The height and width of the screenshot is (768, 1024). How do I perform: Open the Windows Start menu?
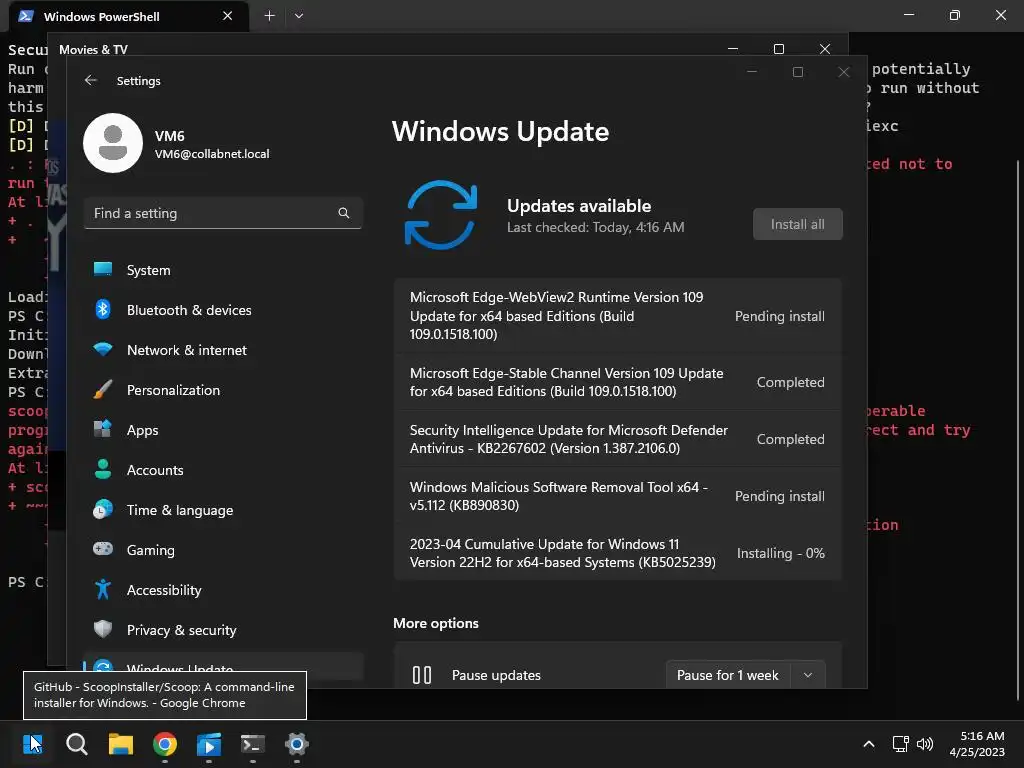tap(33, 744)
